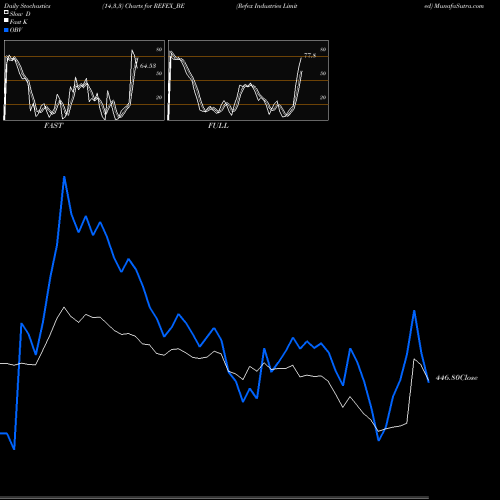Image resolution: width=500 pixels, height=500 pixels.
Task: Click the Slow D legend swatch
Action: tap(6, 13)
